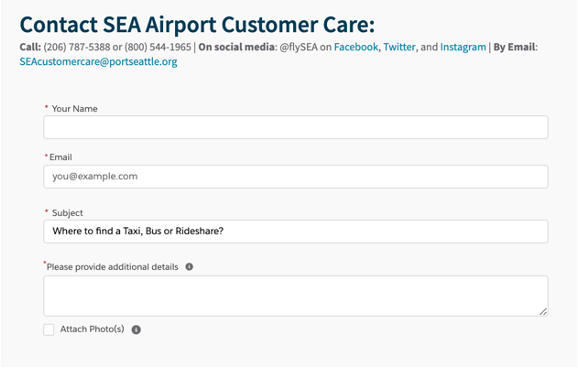578x368 pixels.
Task: Focus the Your Name text field
Action: [296, 127]
